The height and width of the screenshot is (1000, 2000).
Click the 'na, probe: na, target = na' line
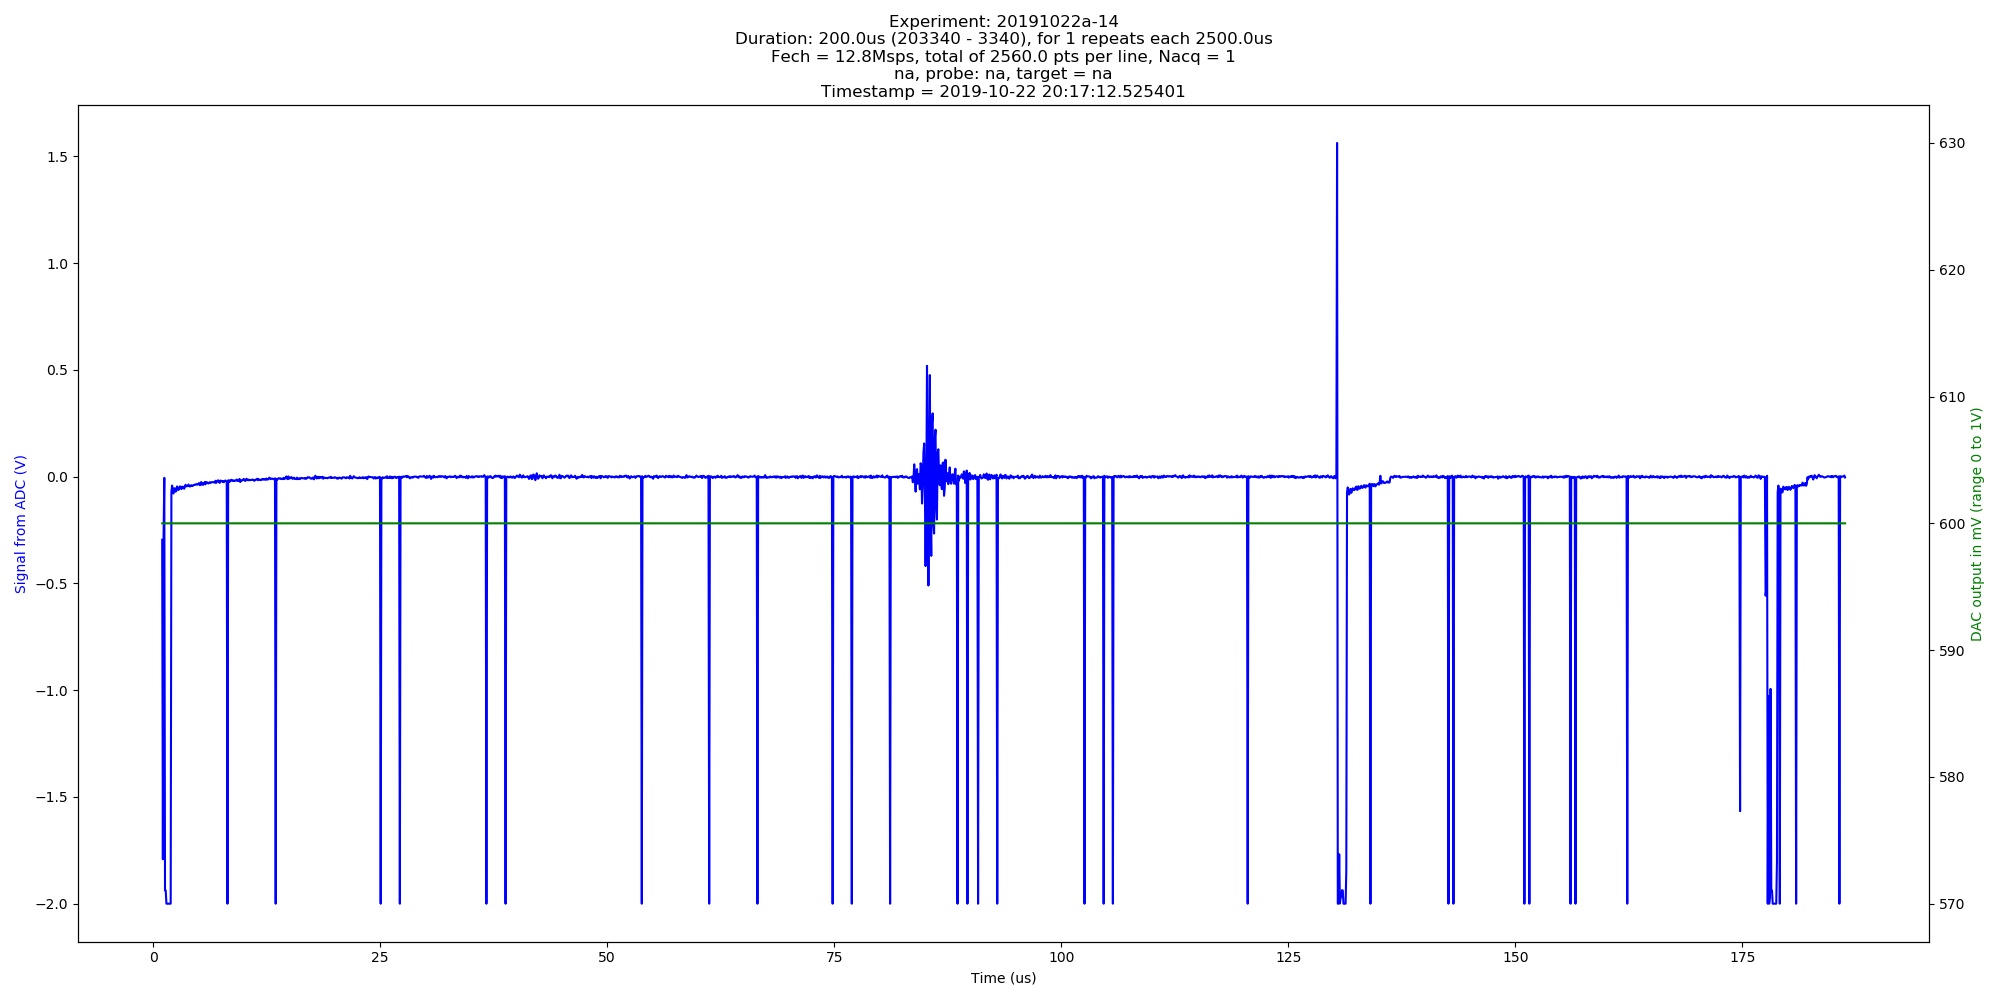coord(1003,74)
